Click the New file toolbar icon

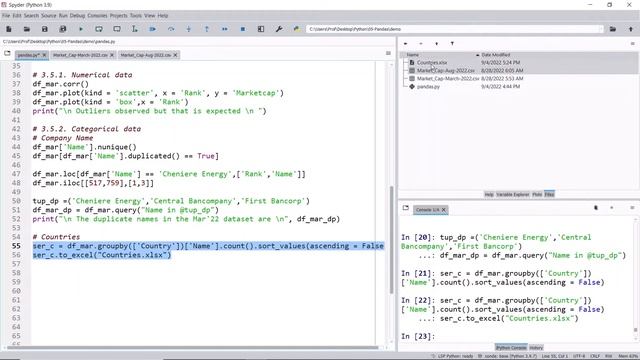click(x=9, y=29)
